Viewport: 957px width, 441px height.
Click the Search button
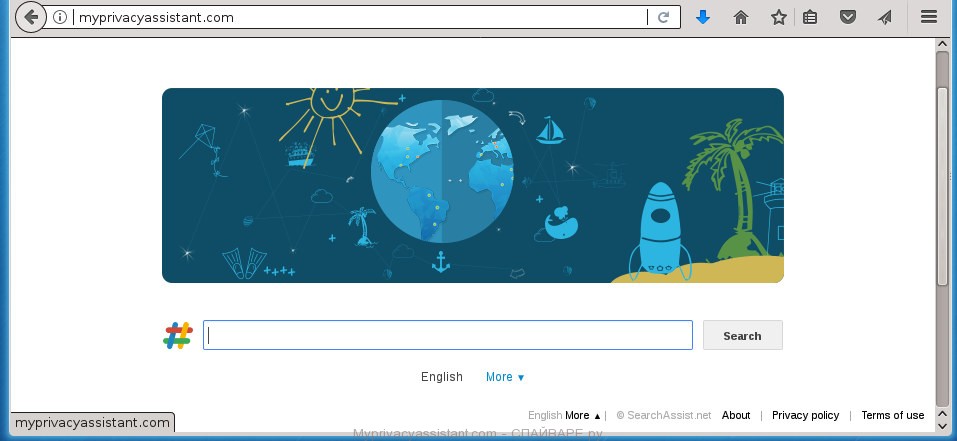742,335
